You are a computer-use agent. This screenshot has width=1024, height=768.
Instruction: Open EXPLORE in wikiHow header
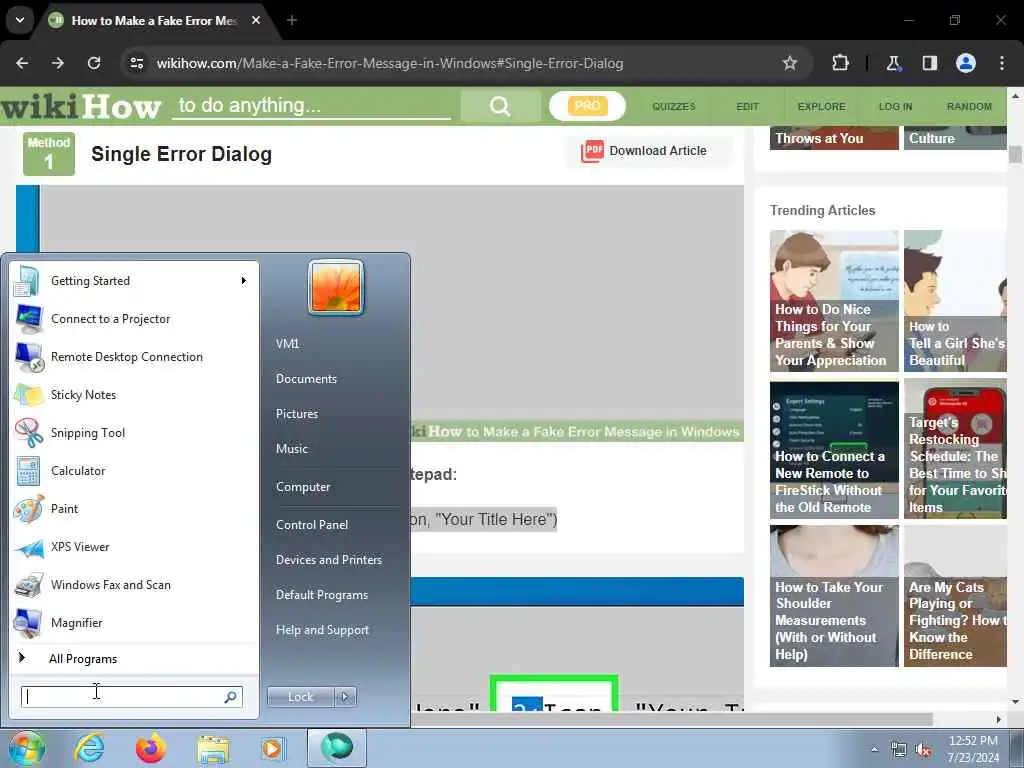point(821,106)
